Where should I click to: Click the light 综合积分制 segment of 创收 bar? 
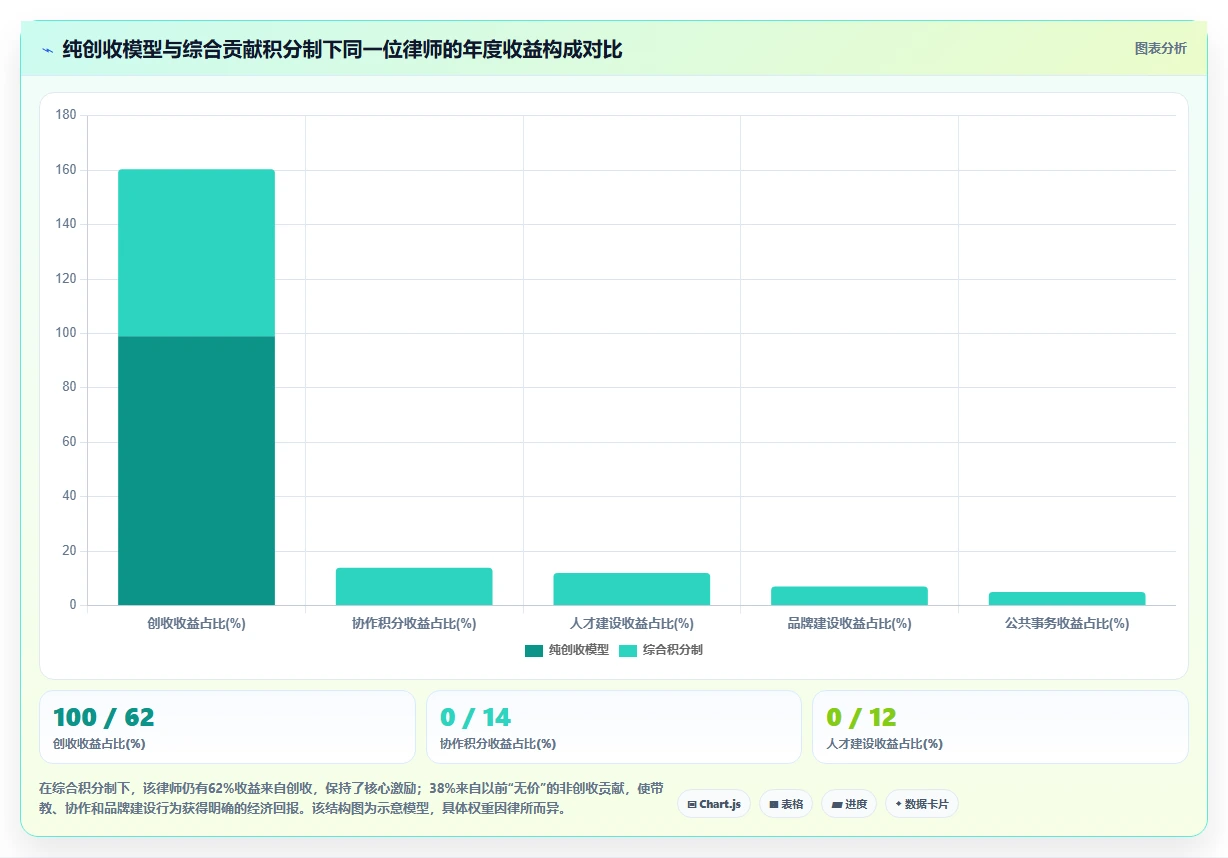[196, 253]
